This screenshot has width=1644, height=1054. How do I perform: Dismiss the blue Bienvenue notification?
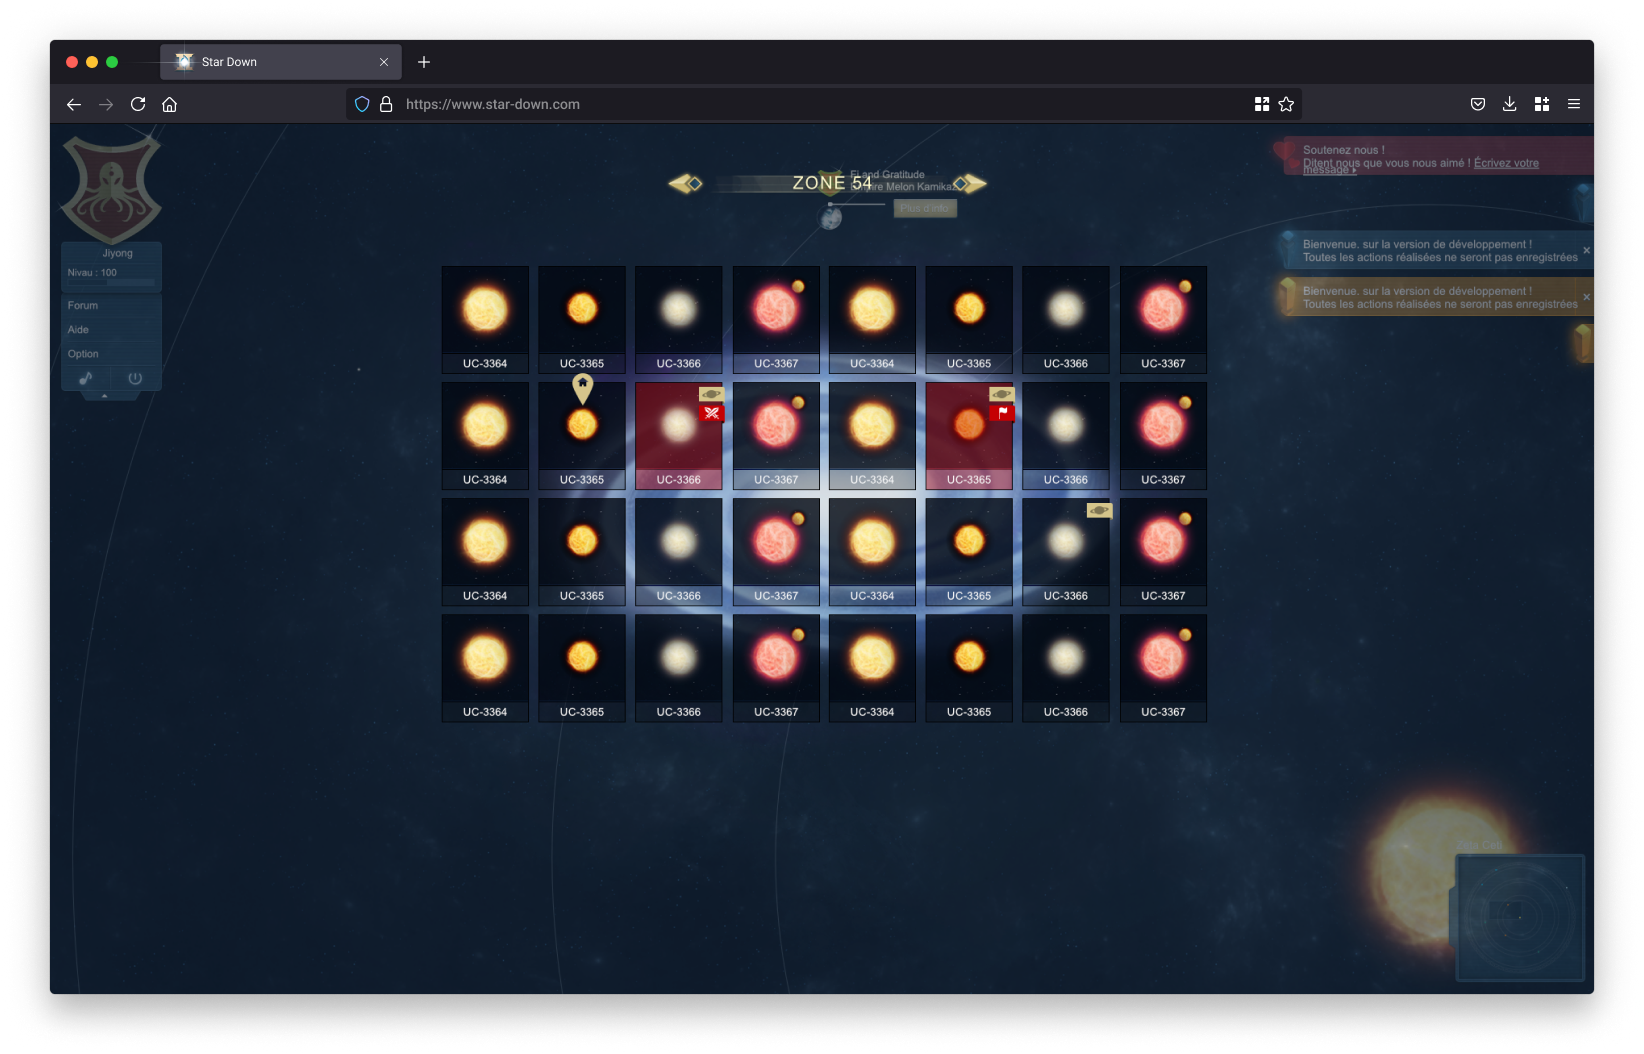(x=1586, y=250)
